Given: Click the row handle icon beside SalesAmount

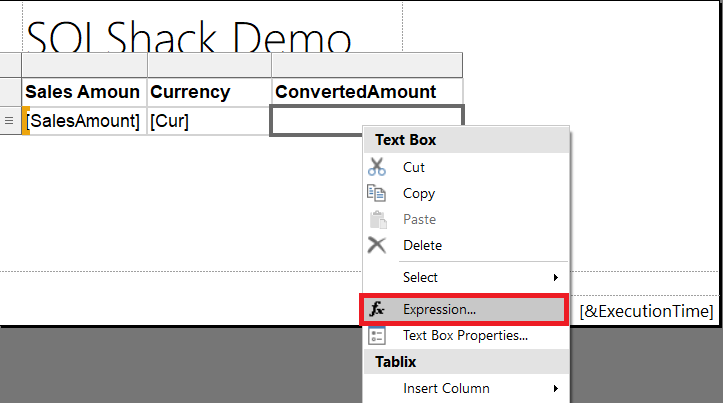Looking at the screenshot, I should [x=9, y=121].
